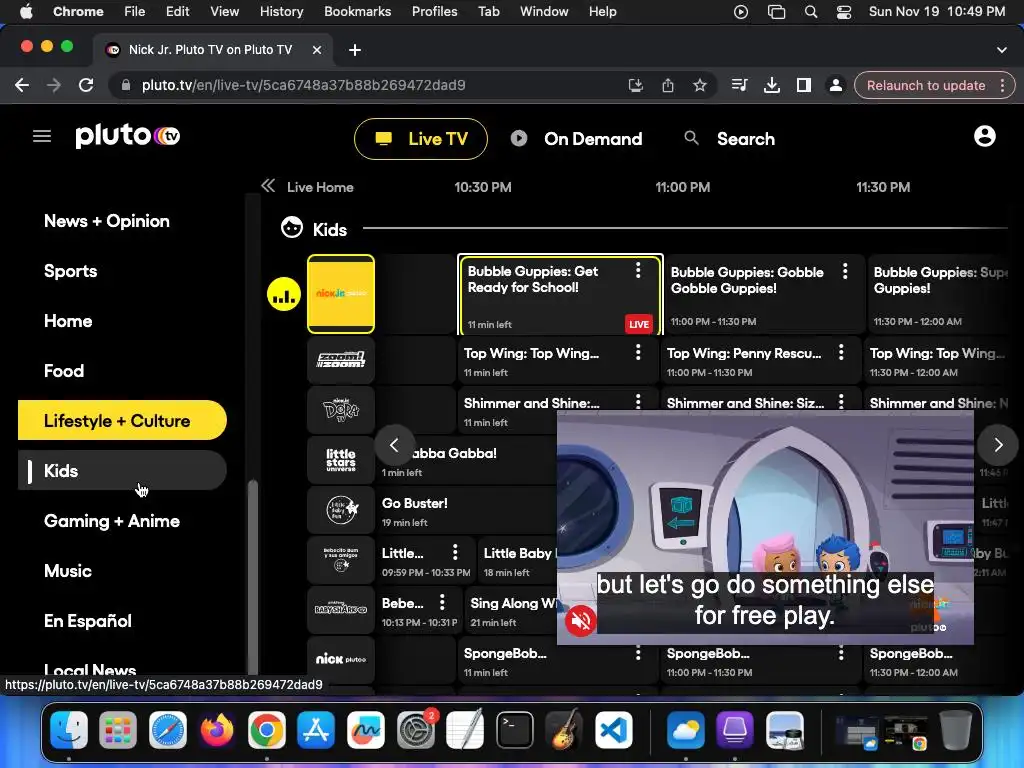Select Music category
The height and width of the screenshot is (768, 1024).
click(68, 571)
